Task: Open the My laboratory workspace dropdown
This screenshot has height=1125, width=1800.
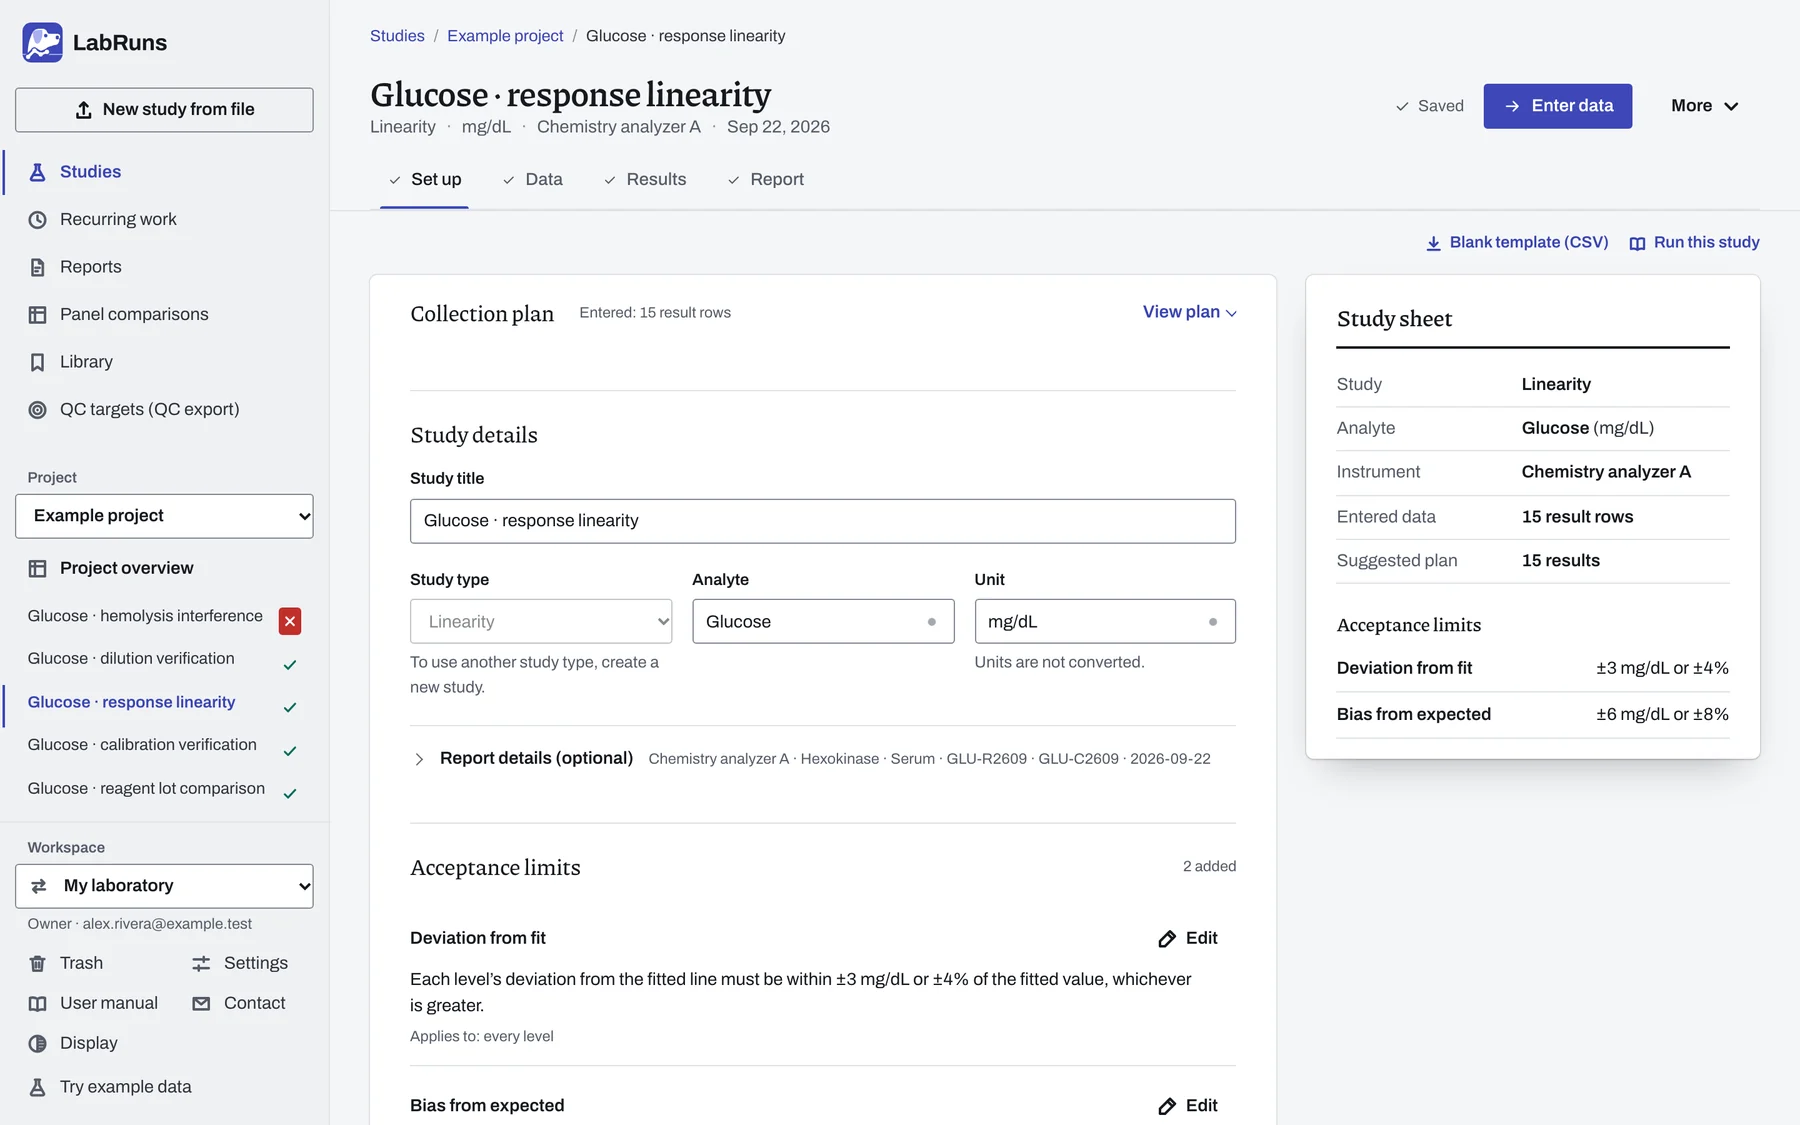Action: (164, 886)
